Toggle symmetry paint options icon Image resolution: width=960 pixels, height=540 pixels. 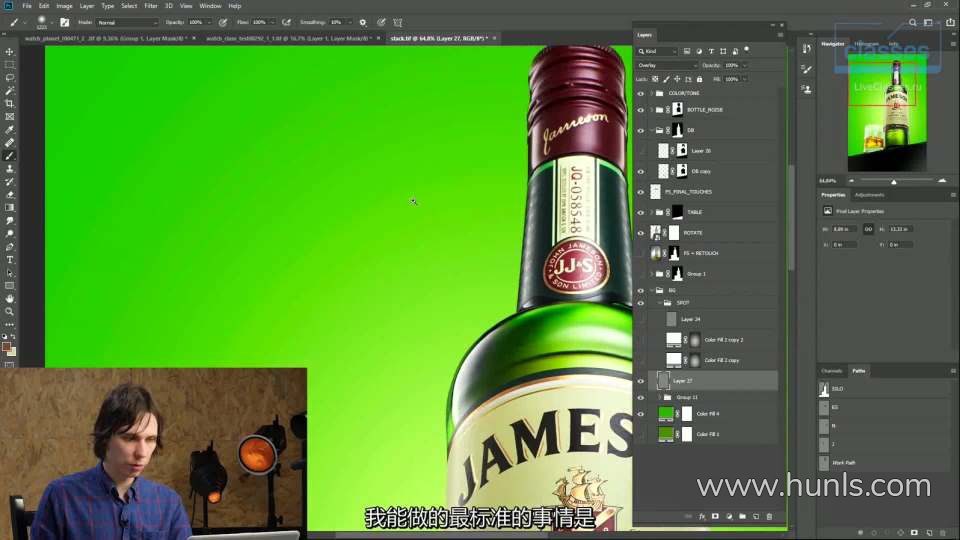397,22
